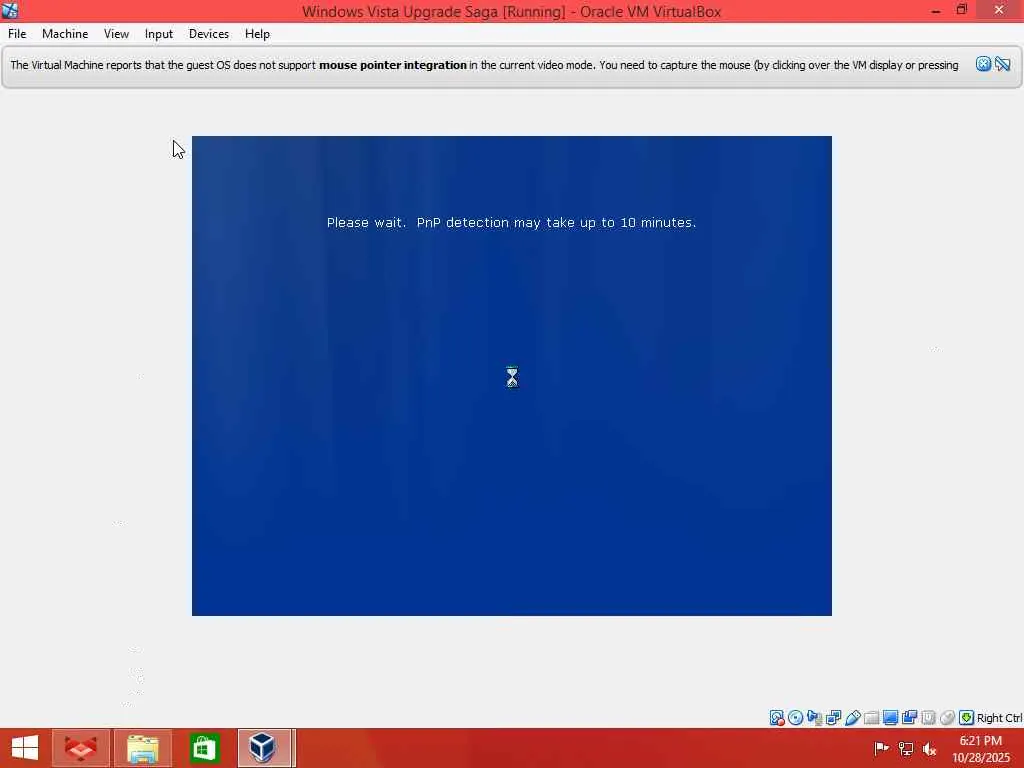Open the Machine menu
This screenshot has height=768, width=1024.
pos(65,34)
